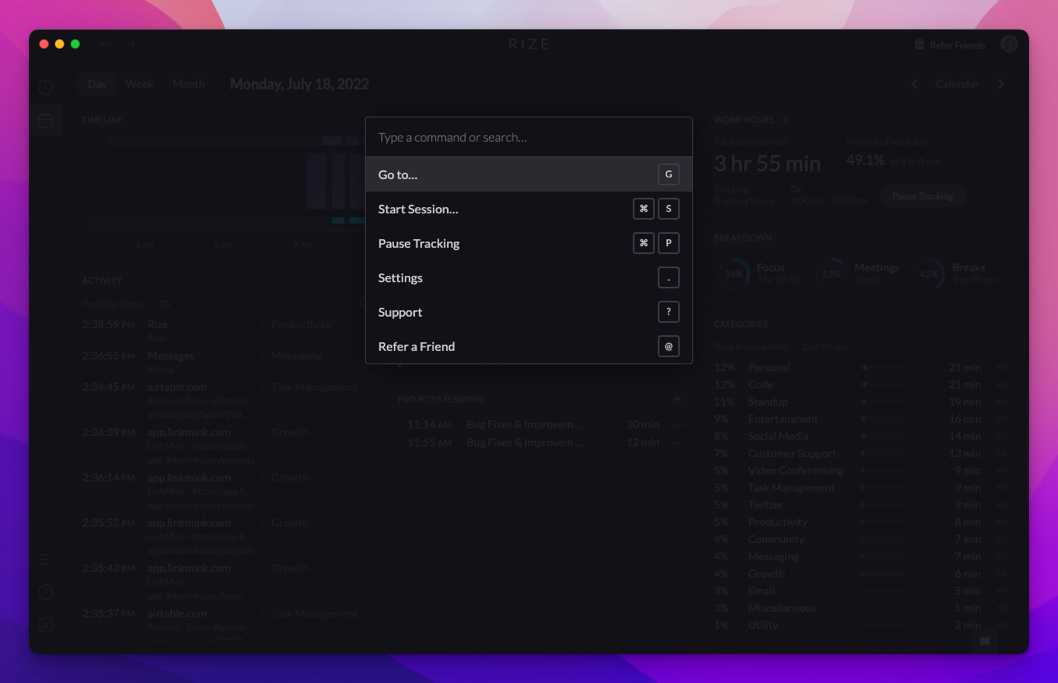Viewport: 1058px width, 683px height.
Task: Open the ellipsis menu for the 11:14 AM session
Action: (678, 425)
